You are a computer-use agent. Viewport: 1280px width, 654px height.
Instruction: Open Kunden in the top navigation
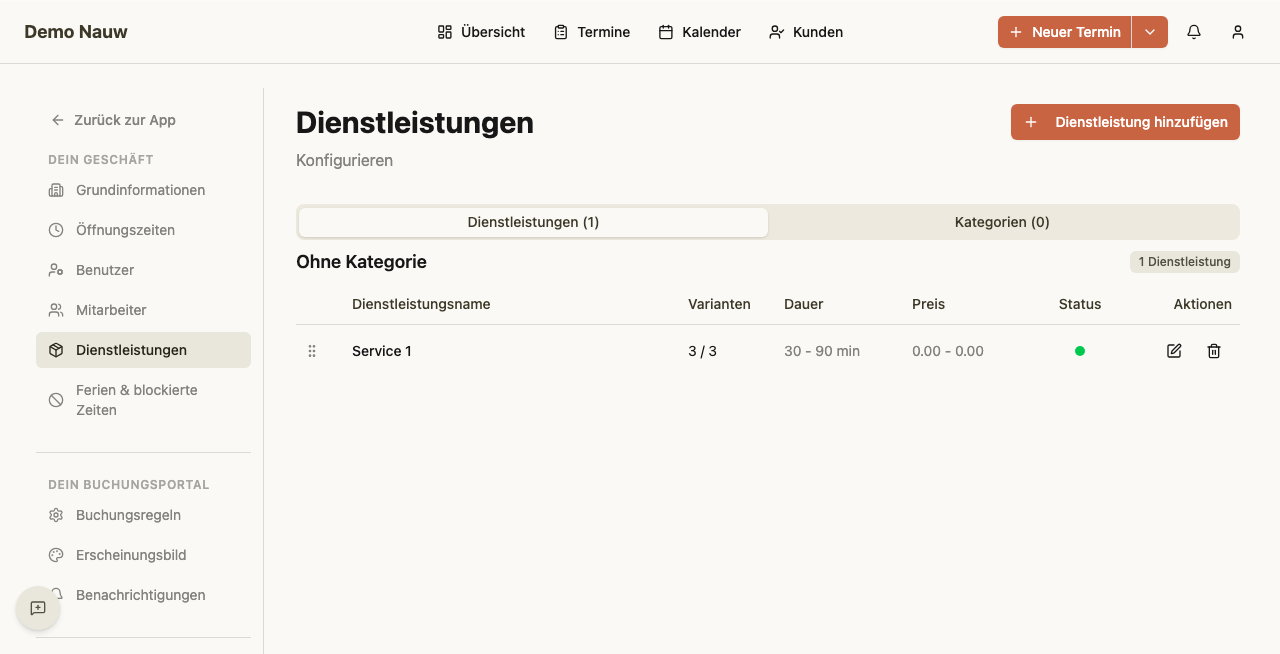coord(806,32)
